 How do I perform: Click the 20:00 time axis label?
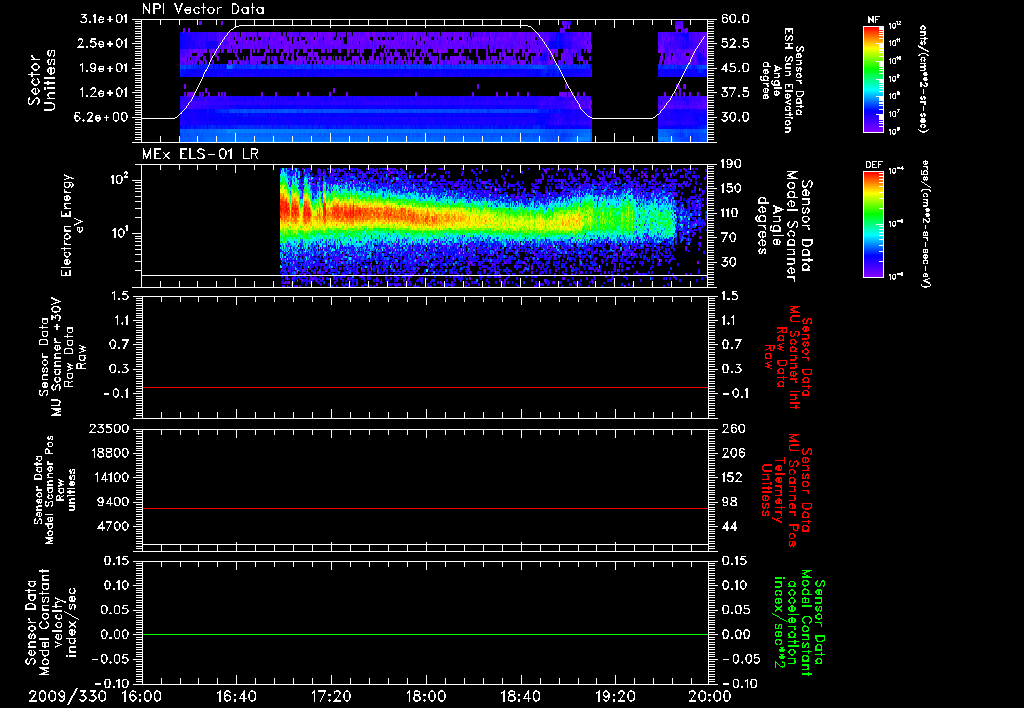pyautogui.click(x=710, y=696)
